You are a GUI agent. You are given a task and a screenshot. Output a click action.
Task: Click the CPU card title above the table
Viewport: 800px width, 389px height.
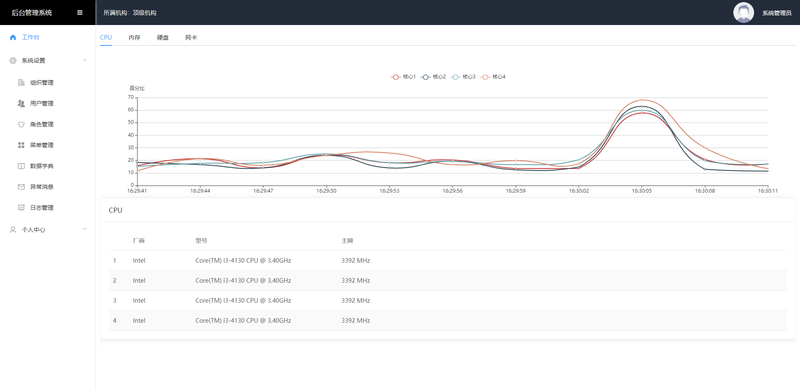(x=116, y=210)
